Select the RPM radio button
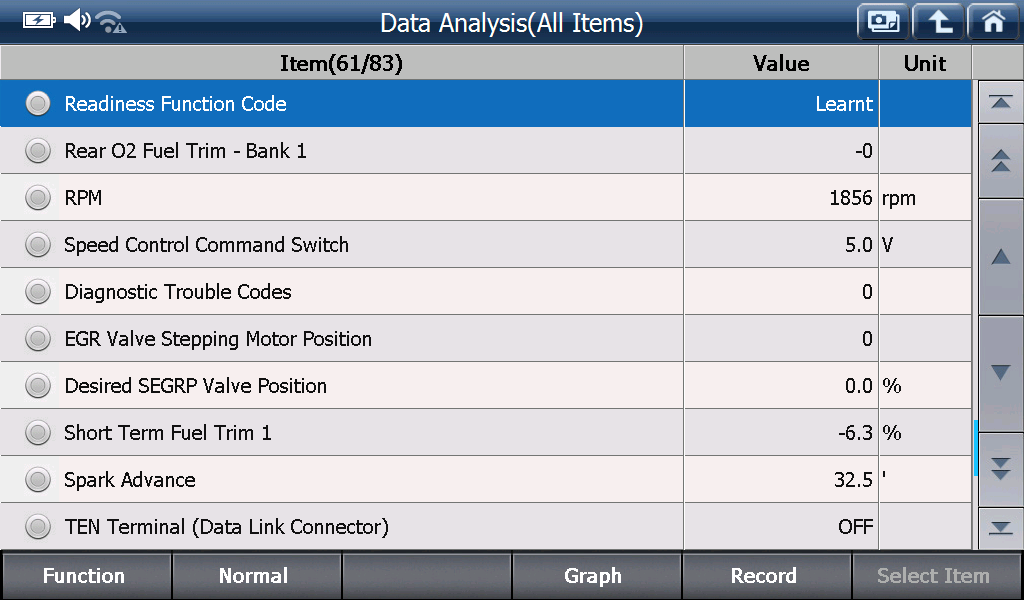1024x600 pixels. click(x=38, y=197)
